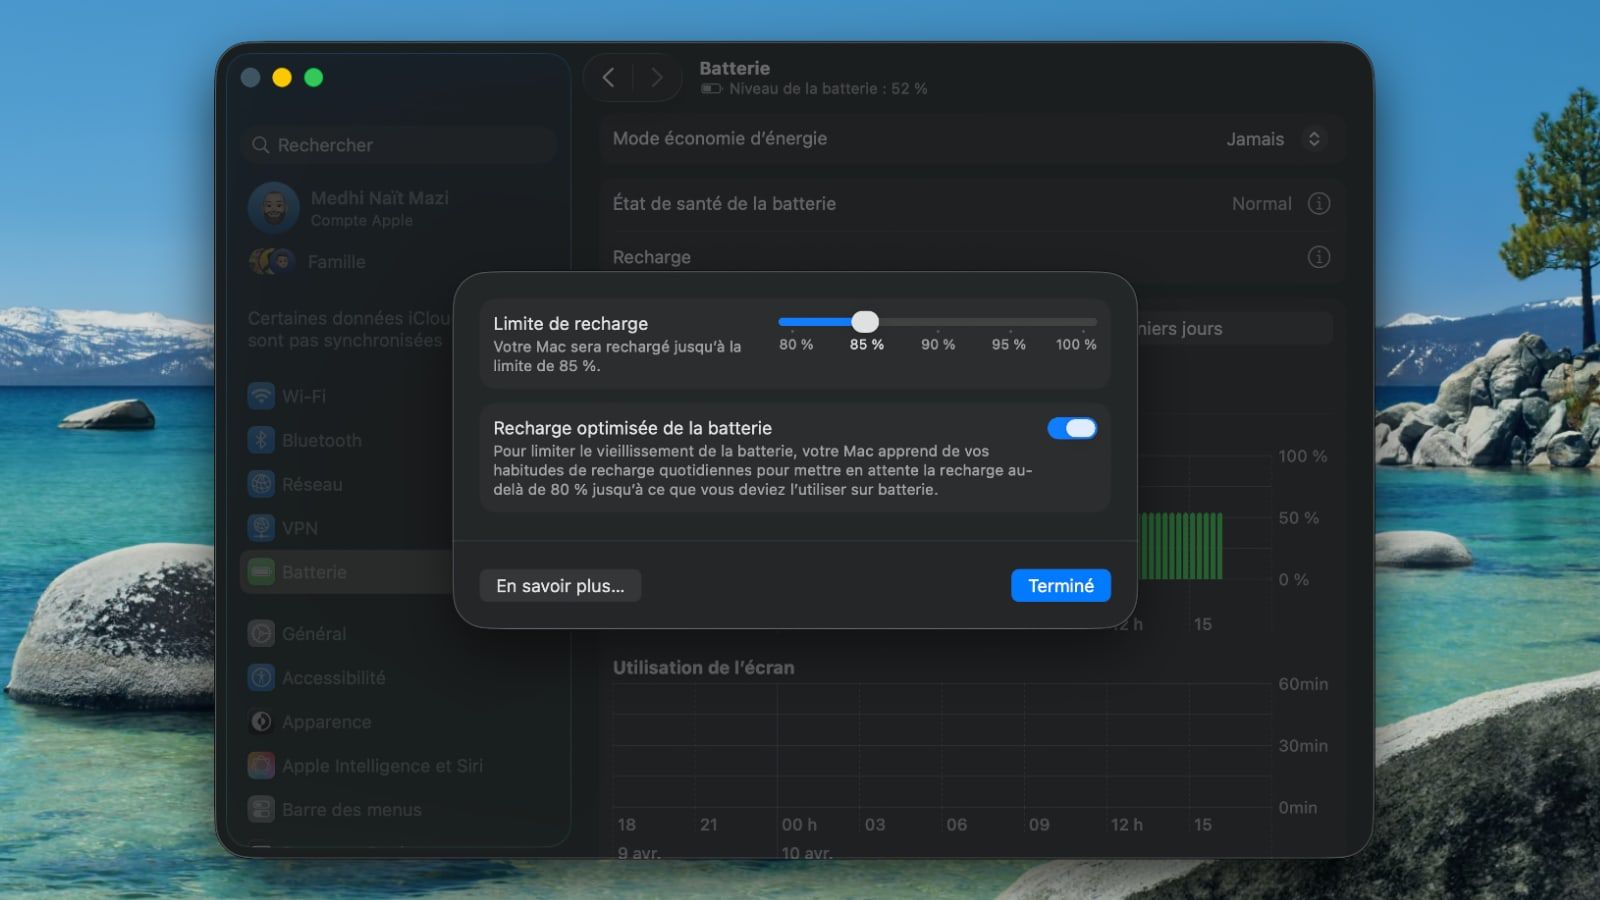The width and height of the screenshot is (1600, 900).
Task: Click the info icon next to État de santé
Action: tap(1320, 203)
